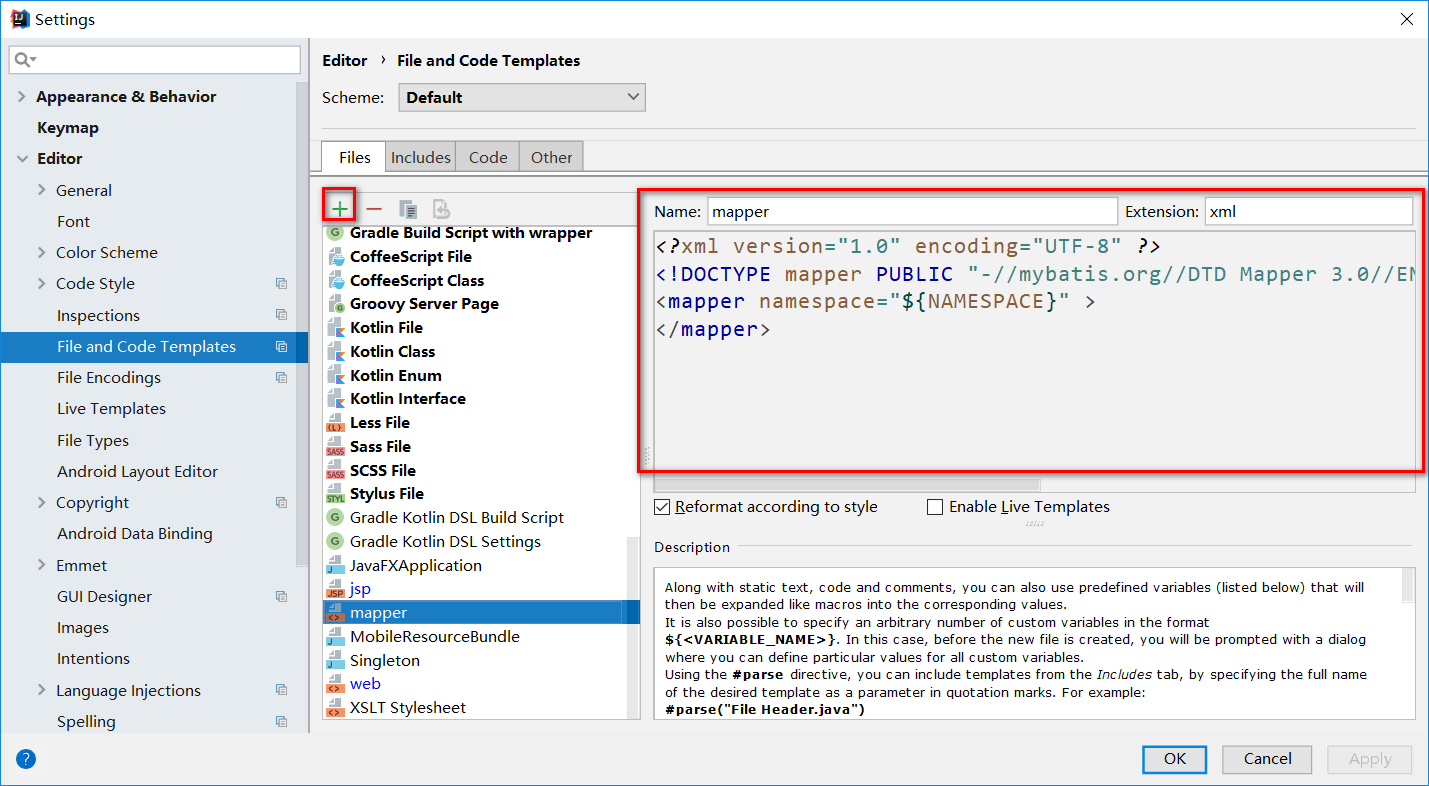Screen dimensions: 1429x786
Task: Select Live Templates in settings tree
Action: (111, 409)
